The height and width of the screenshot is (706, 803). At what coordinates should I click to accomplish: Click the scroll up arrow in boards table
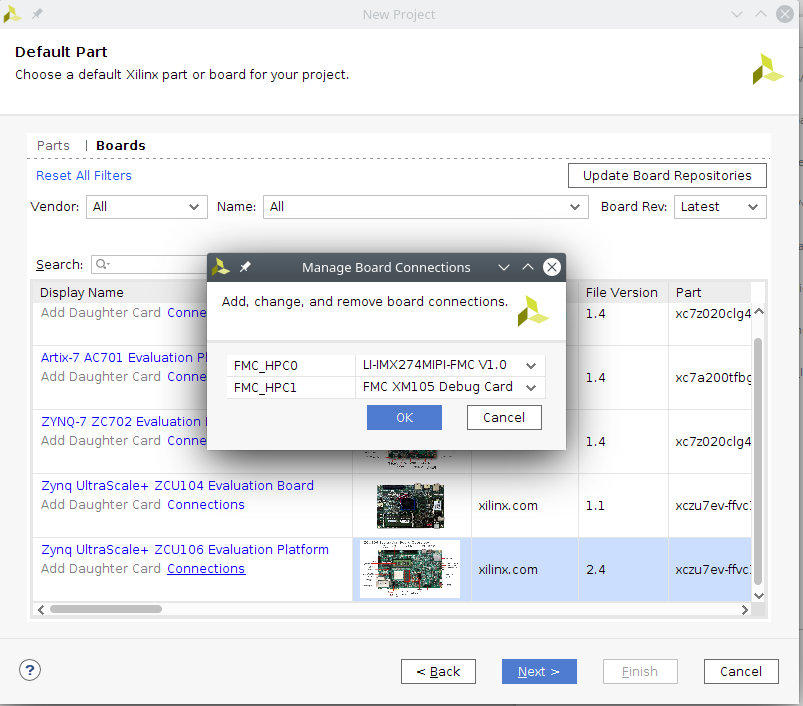759,311
